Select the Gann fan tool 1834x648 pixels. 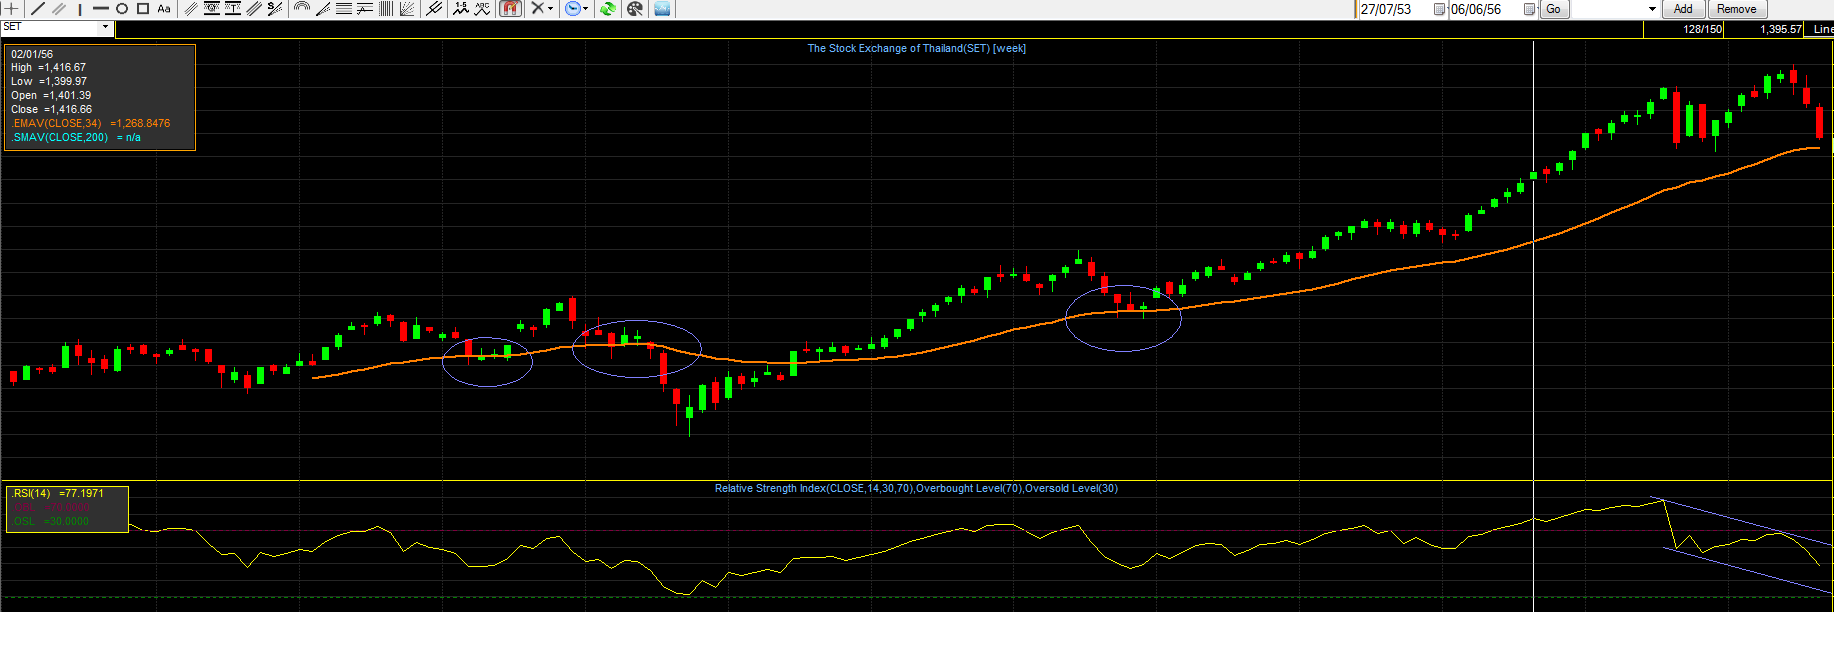pos(407,9)
